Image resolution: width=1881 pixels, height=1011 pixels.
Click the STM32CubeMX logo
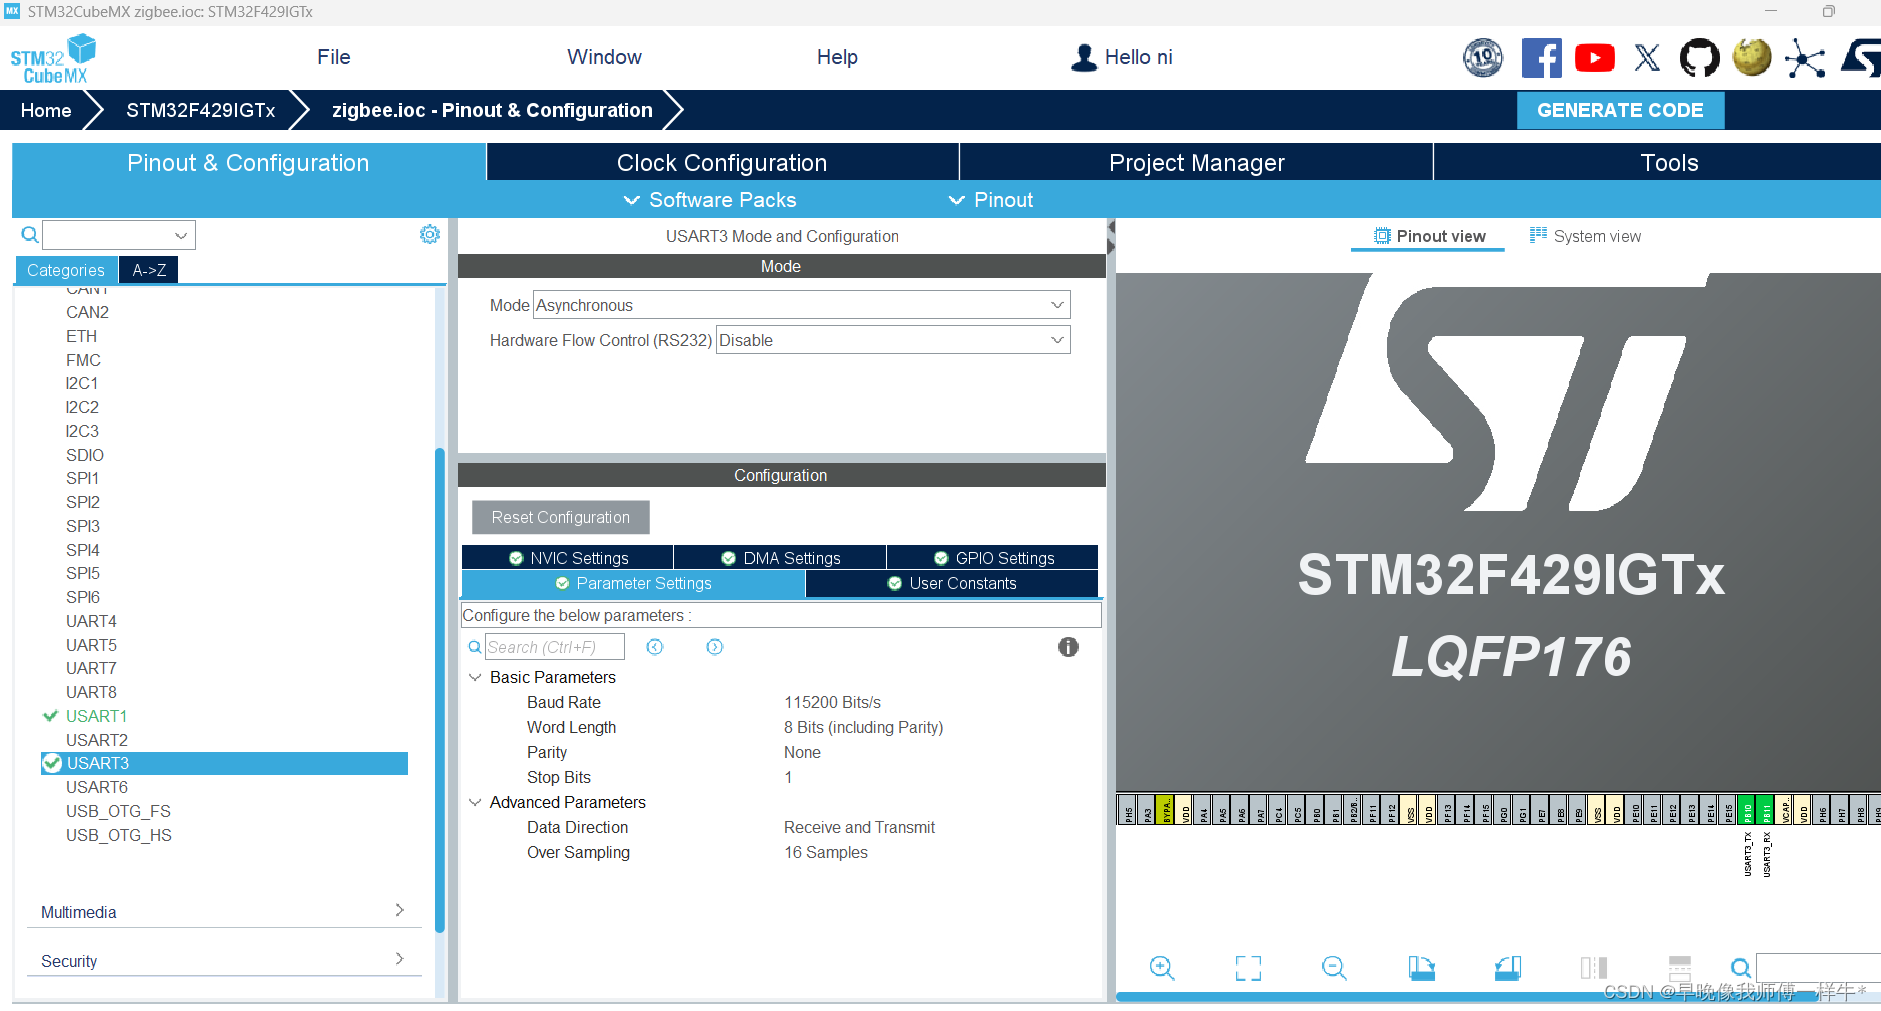[53, 59]
